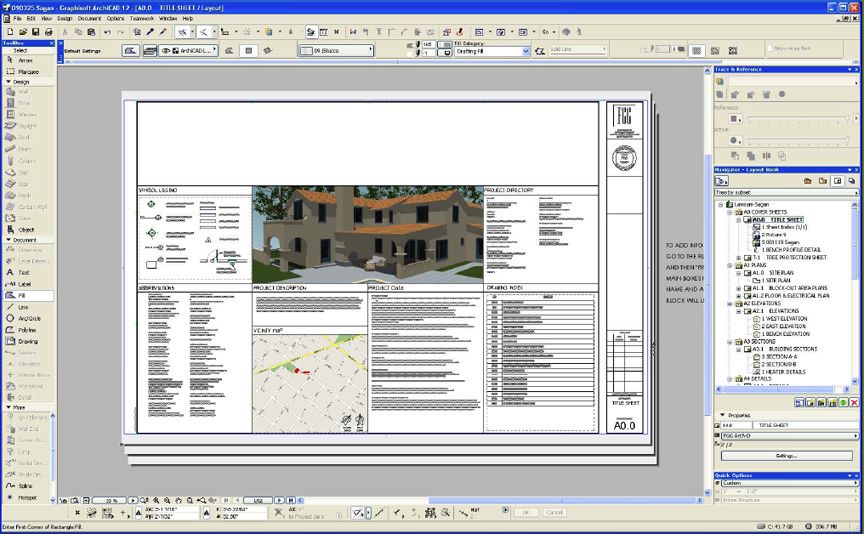Image resolution: width=864 pixels, height=534 pixels.
Task: Open the Tree by subset dropdown
Action: (786, 192)
